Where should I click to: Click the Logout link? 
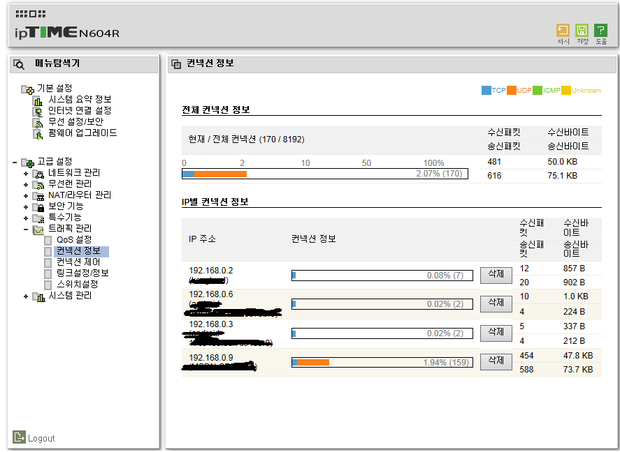(x=41, y=439)
